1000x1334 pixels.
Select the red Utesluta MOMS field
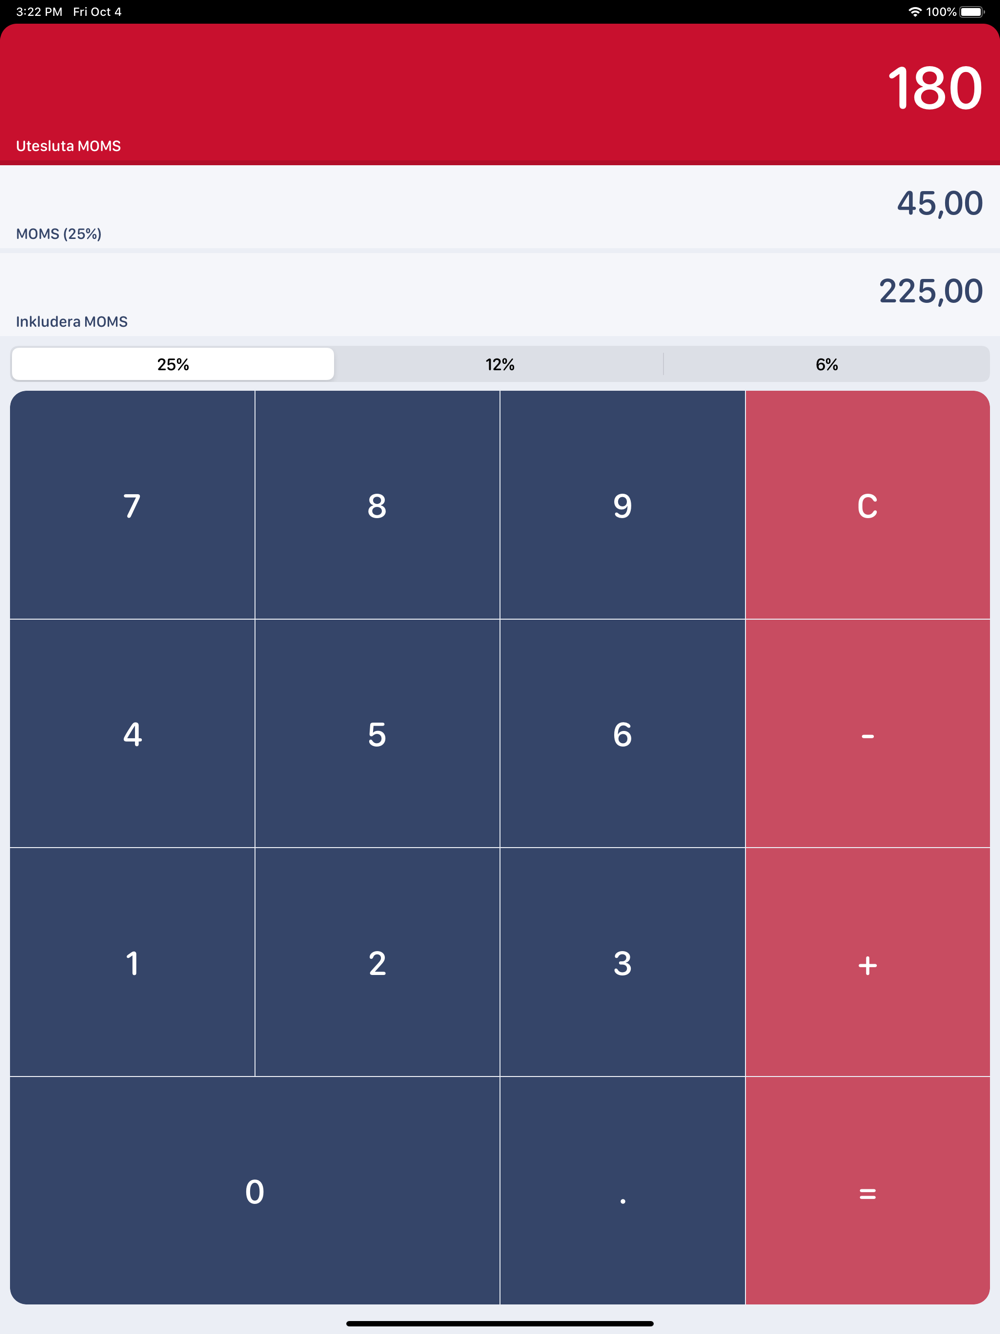pos(500,95)
